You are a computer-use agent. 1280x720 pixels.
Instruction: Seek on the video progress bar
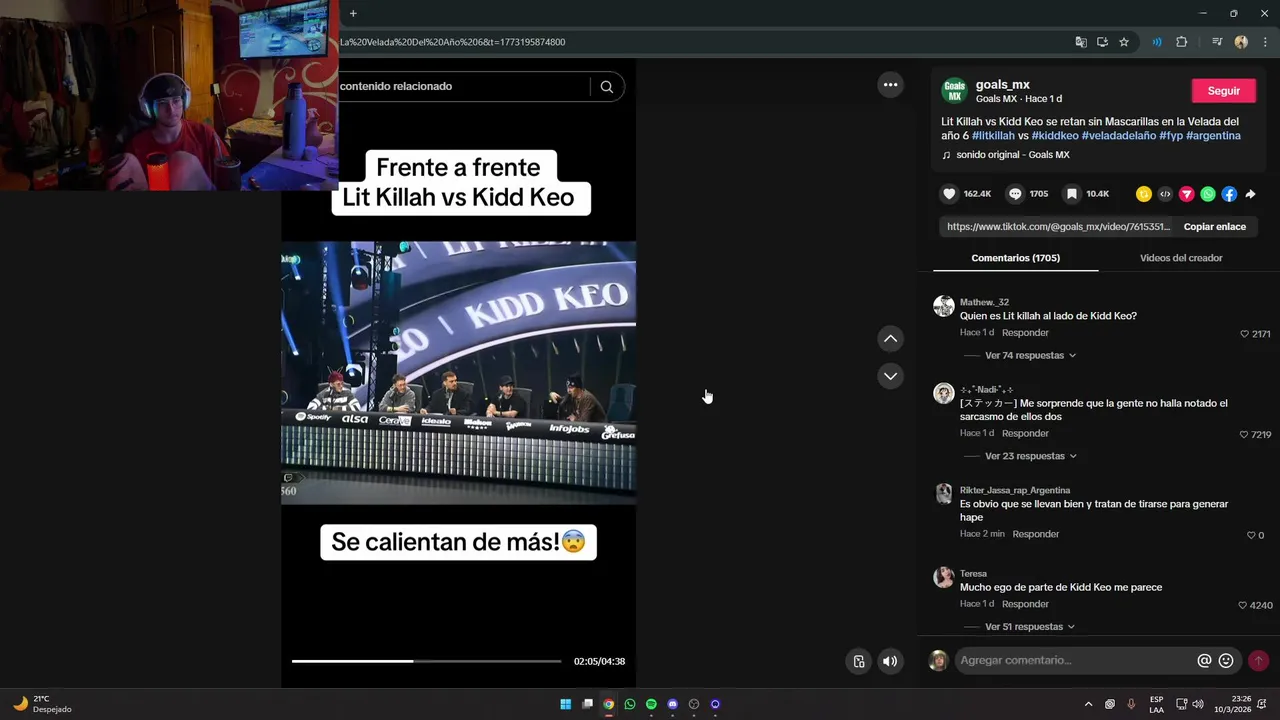426,661
